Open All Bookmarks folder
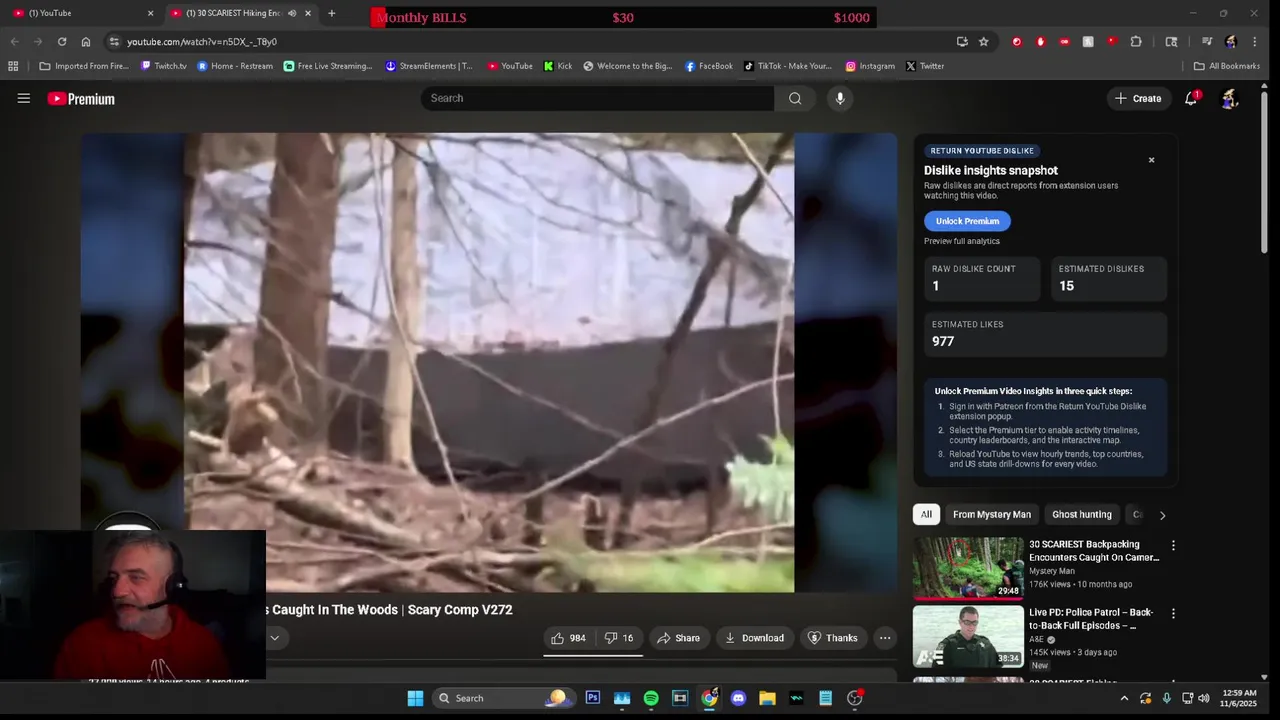This screenshot has height=720, width=1280. tap(1227, 66)
